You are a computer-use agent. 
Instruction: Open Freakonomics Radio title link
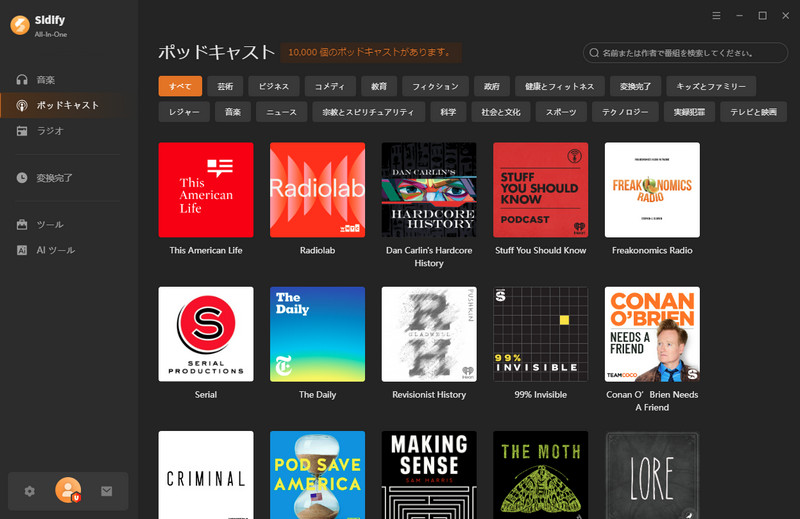652,250
